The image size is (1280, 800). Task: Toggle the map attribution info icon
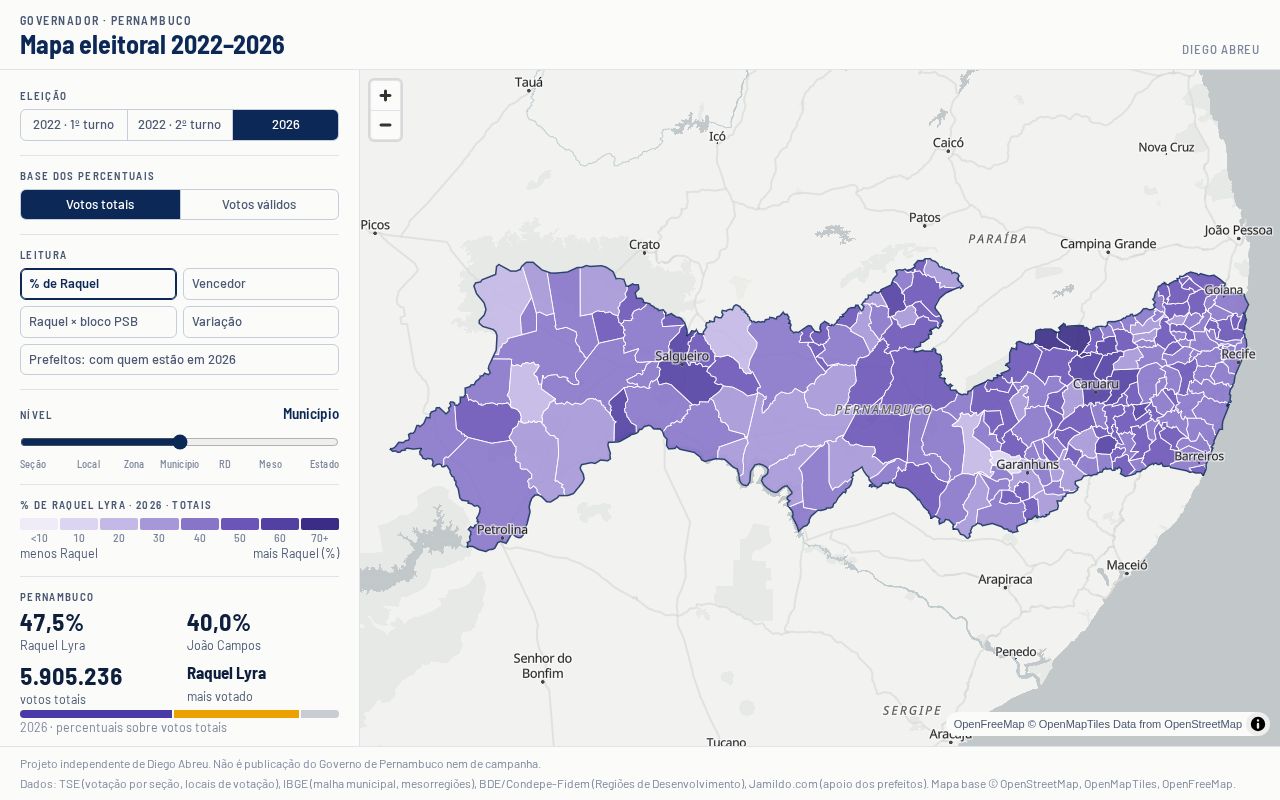point(1258,724)
